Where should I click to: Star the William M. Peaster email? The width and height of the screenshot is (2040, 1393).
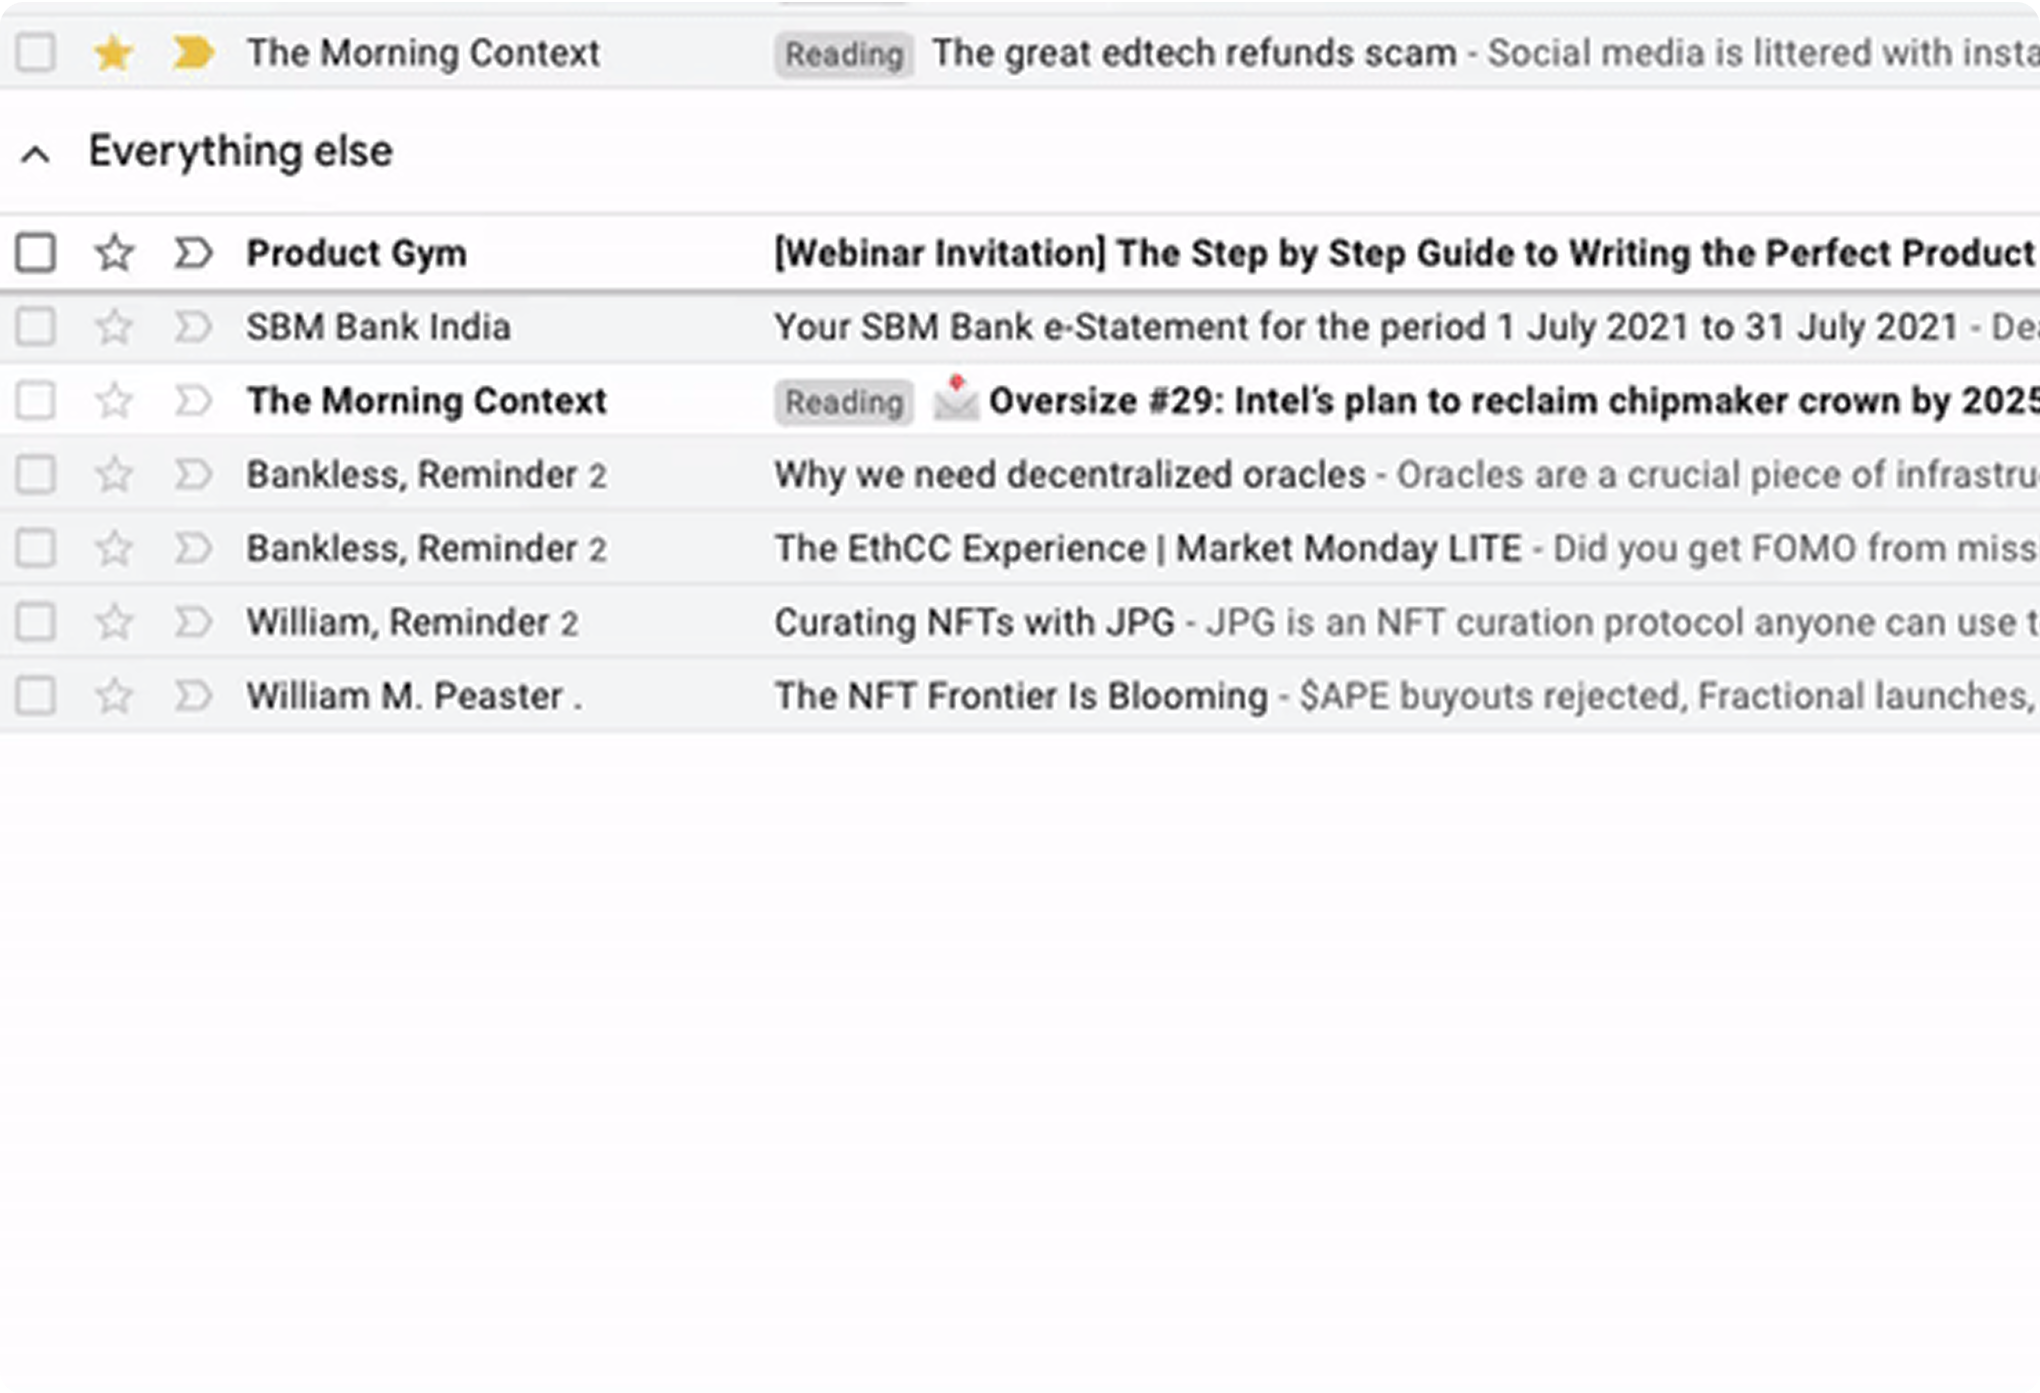[114, 696]
